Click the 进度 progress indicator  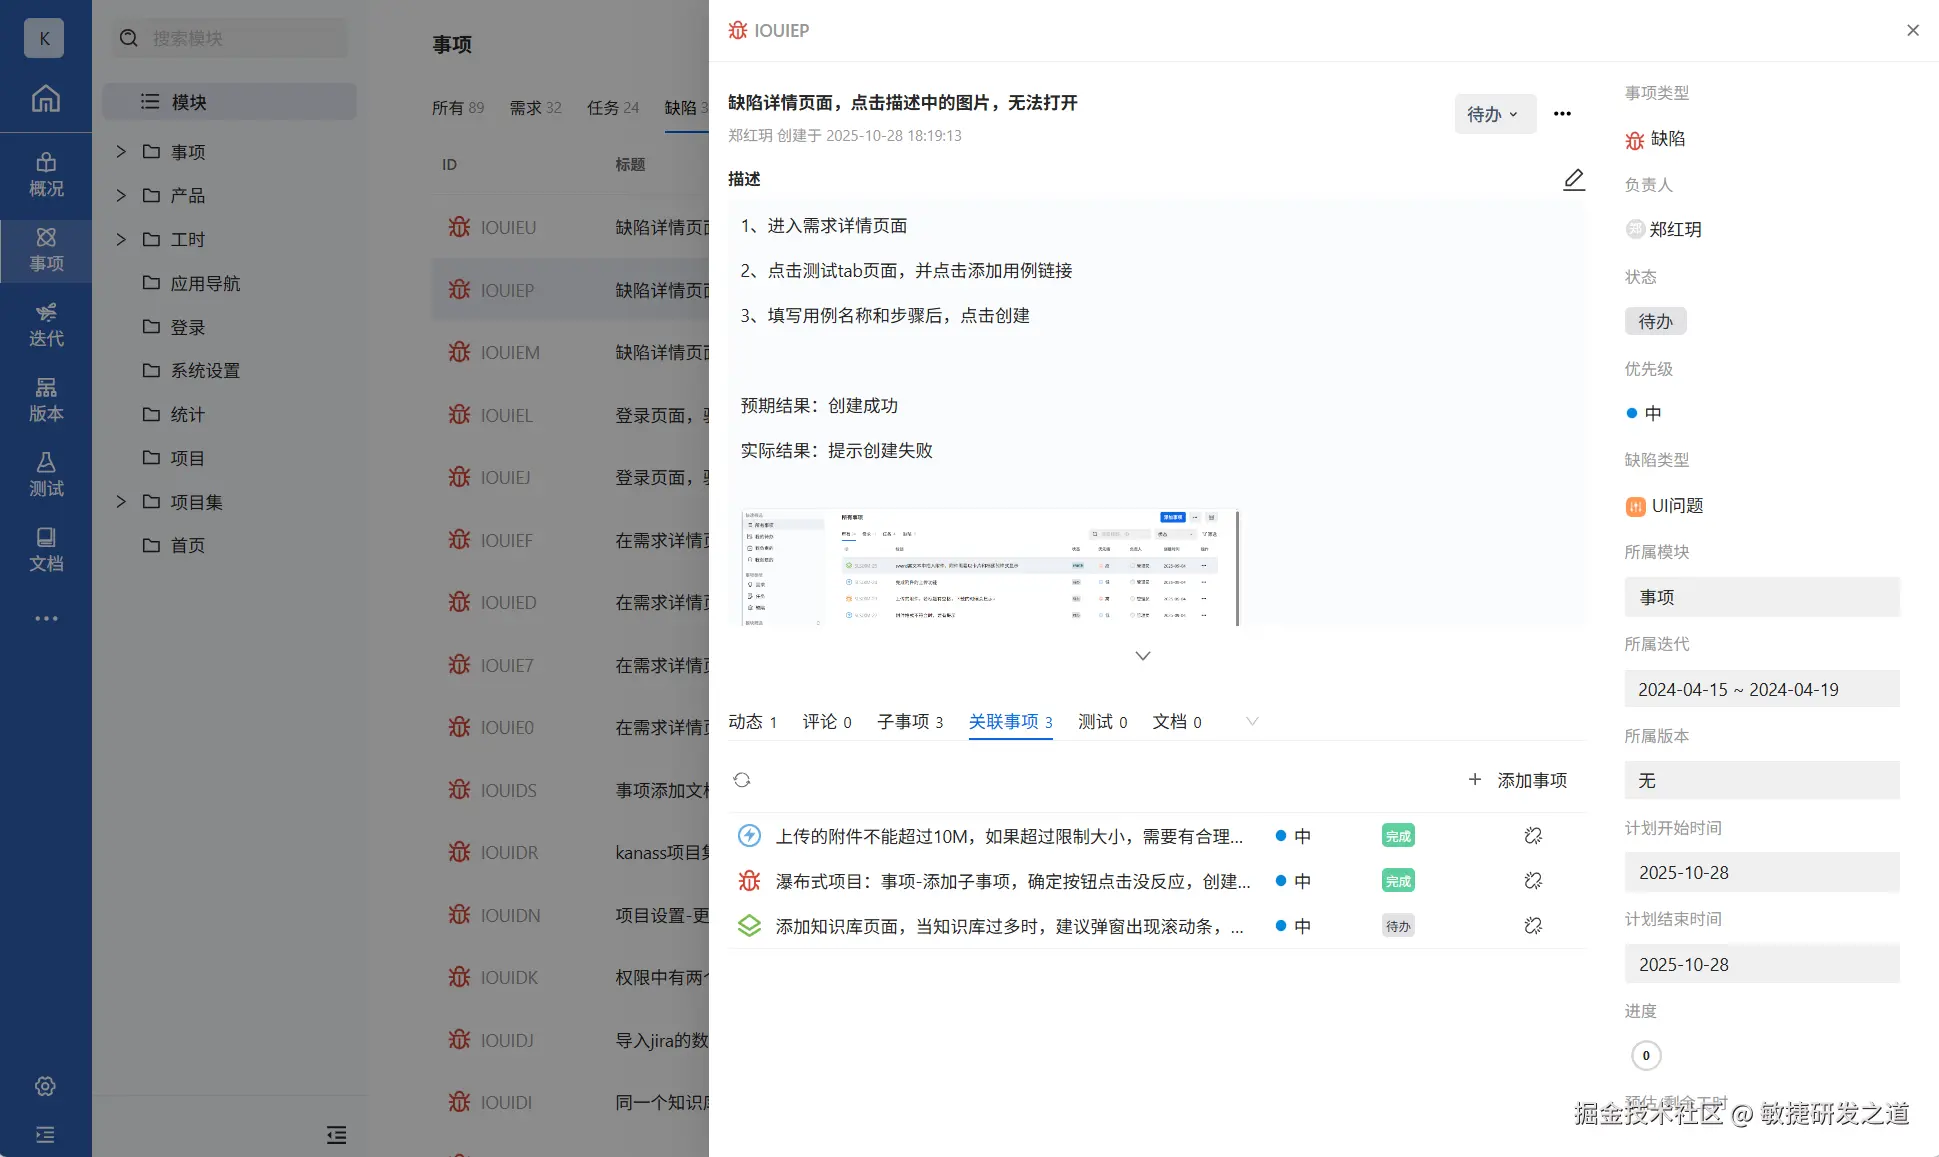[1646, 1055]
